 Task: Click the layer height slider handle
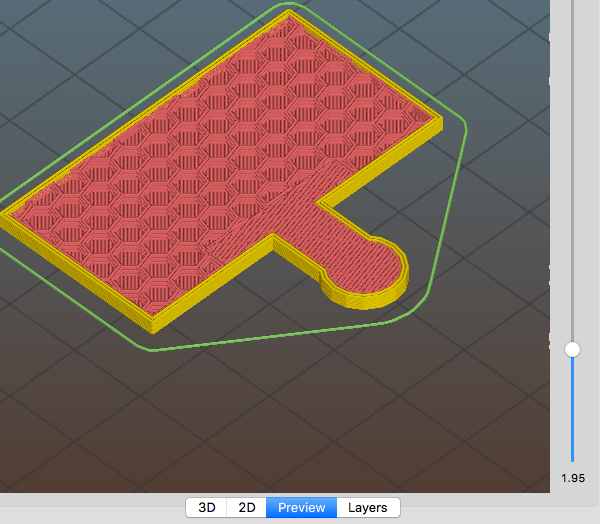click(x=573, y=349)
